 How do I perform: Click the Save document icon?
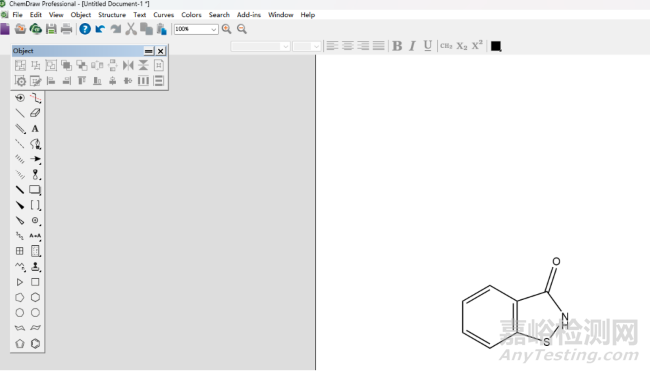(x=51, y=29)
